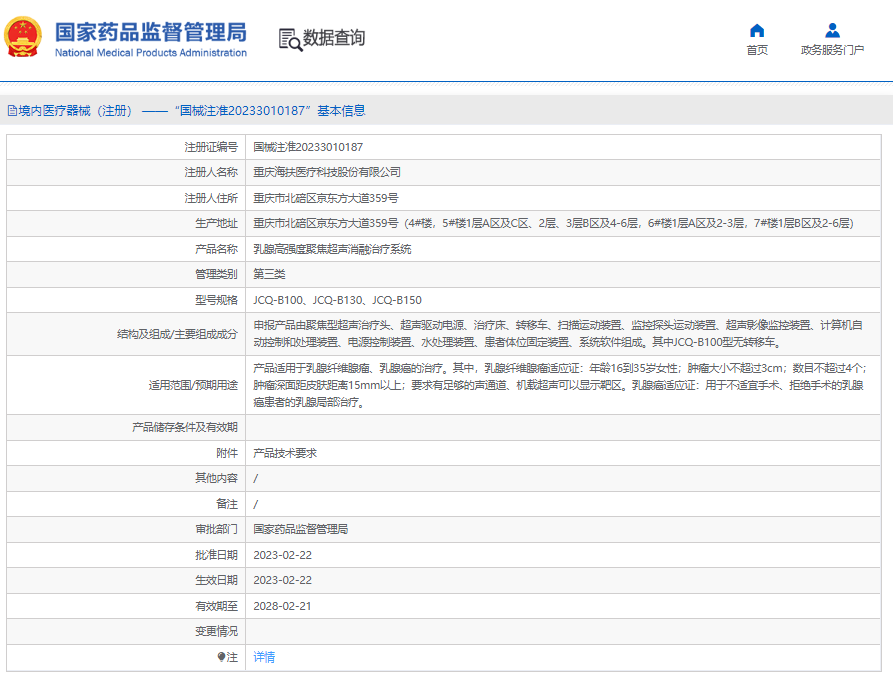This screenshot has width=893, height=678.
Task: Open the 详情 link
Action: point(264,657)
